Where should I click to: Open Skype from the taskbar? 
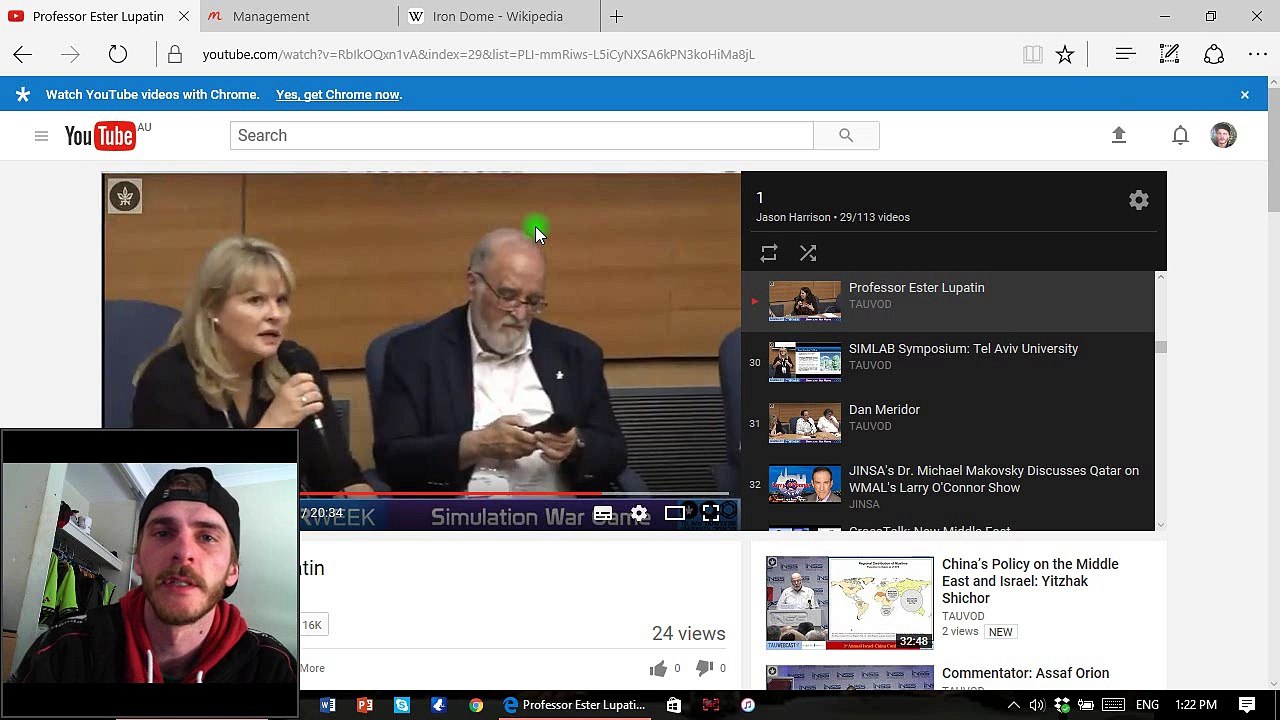(402, 705)
